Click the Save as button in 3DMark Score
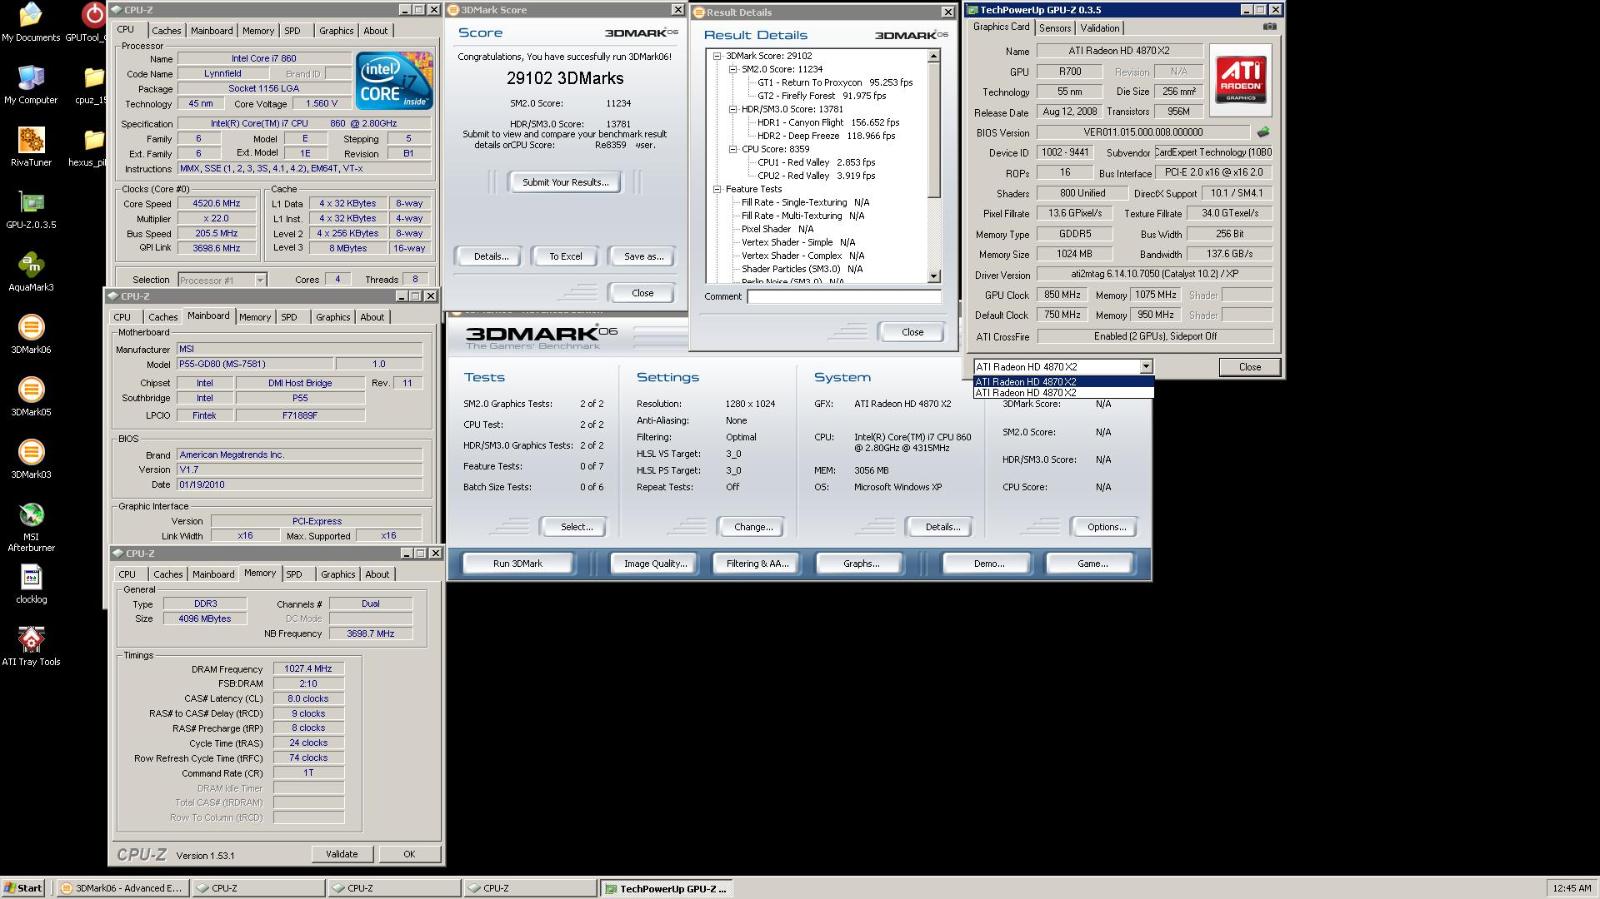 pyautogui.click(x=644, y=256)
